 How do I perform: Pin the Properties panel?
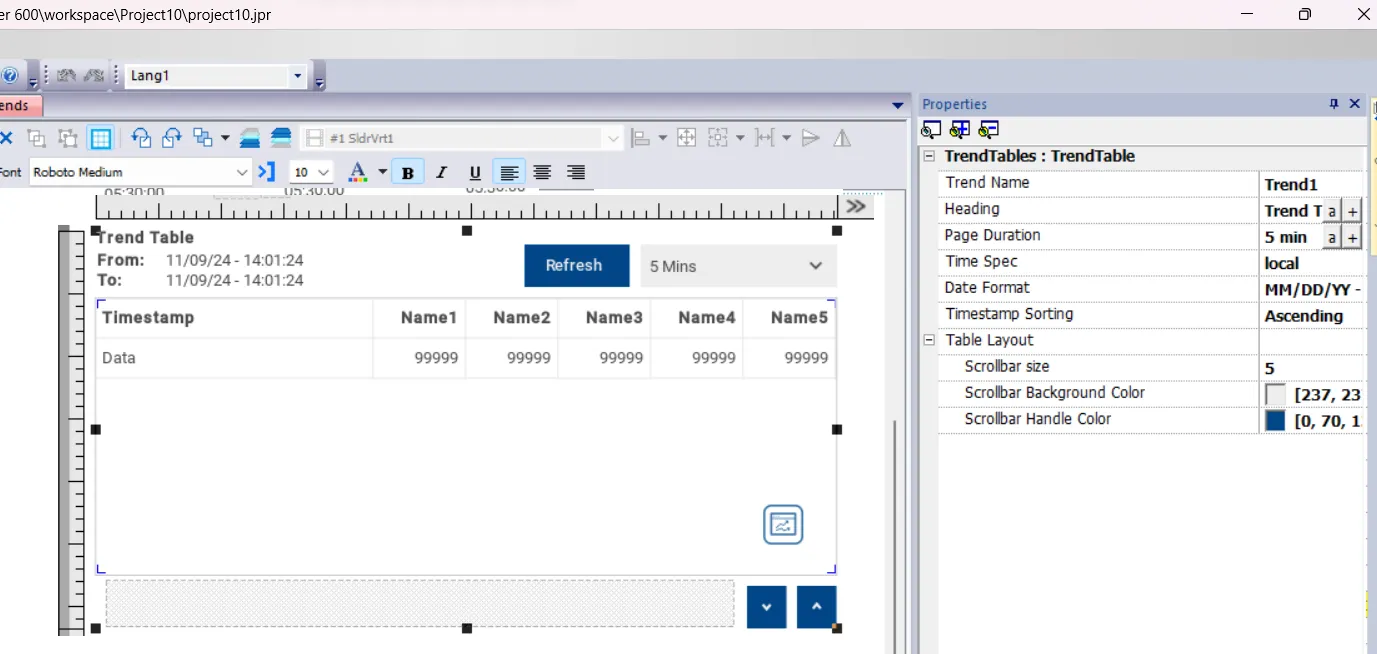coord(1333,104)
